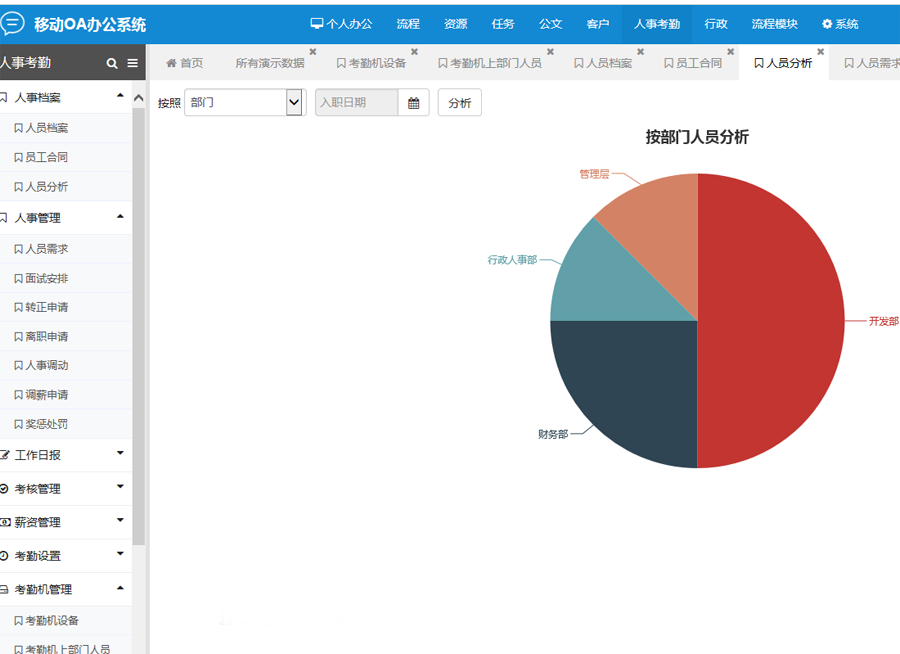Open the 系统 settings gear menu
Image resolution: width=900 pixels, height=654 pixels.
[x=840, y=24]
